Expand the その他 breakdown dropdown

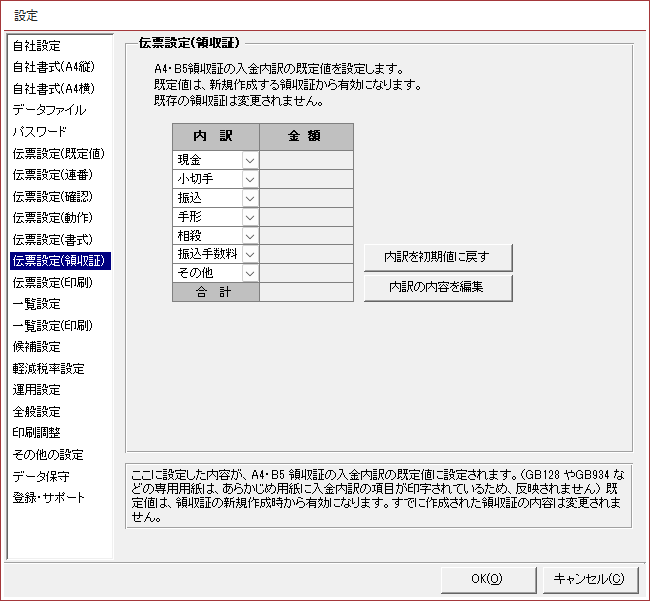pos(250,273)
